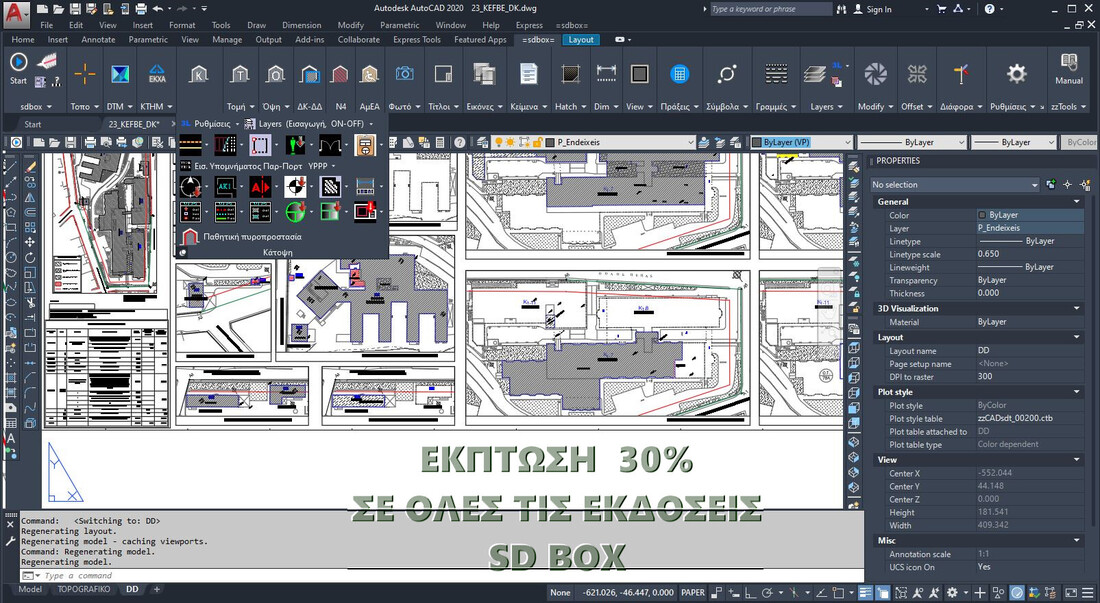Click the Ρυθμίσεις gear icon in ribbon
Viewport: 1100px width, 603px height.
click(x=1016, y=74)
